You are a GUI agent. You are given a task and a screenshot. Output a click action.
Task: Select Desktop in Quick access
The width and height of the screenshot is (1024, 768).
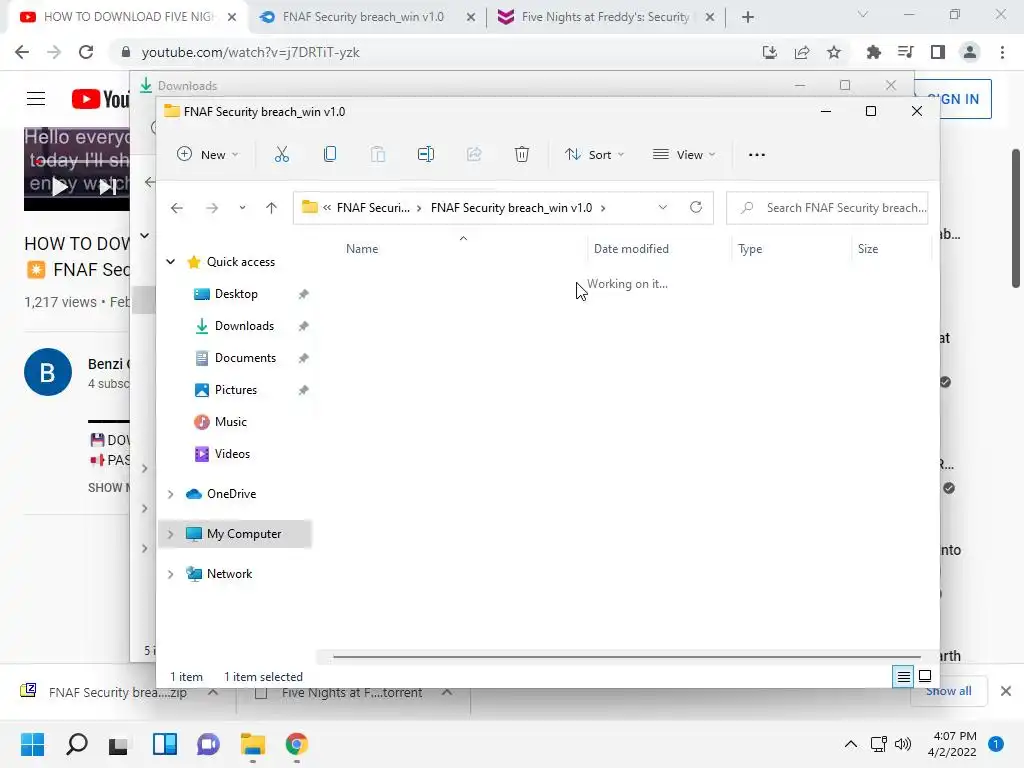(x=236, y=294)
